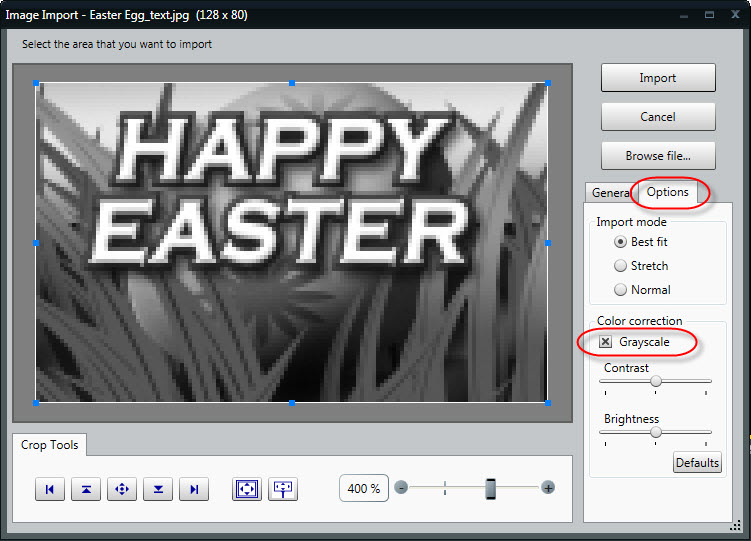Click the bottom-left crop handle
This screenshot has width=751, height=541.
pos(36,403)
